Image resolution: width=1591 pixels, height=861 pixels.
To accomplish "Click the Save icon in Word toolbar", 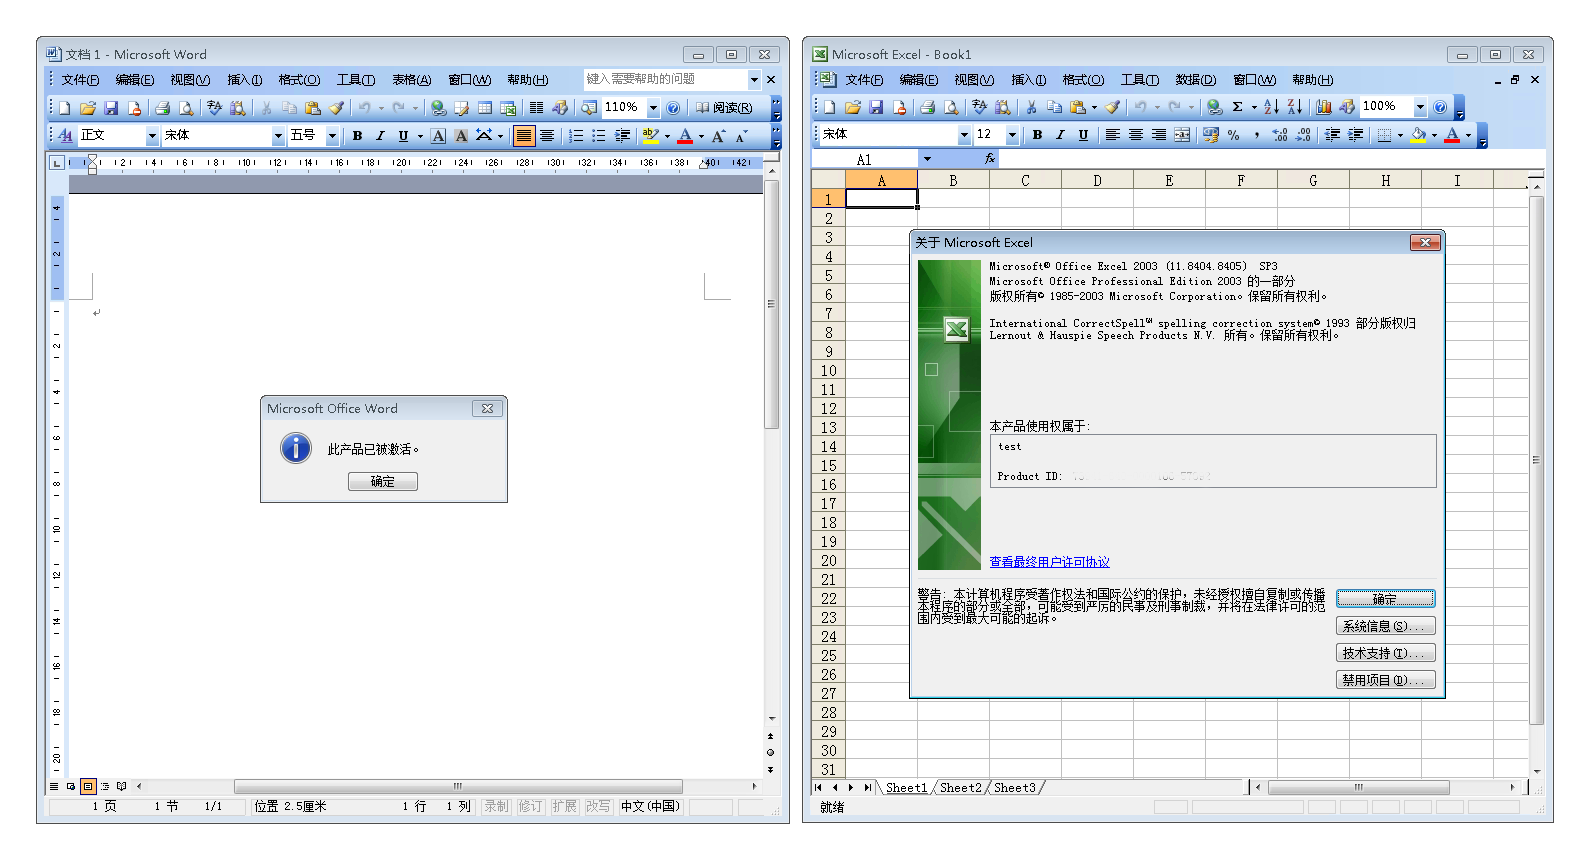I will click(111, 108).
